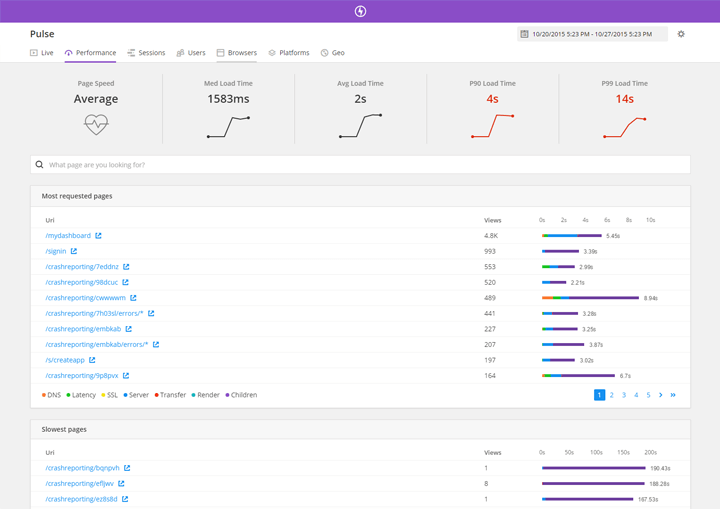Click external link icon beside /signin
This screenshot has width=720, height=509.
point(74,251)
